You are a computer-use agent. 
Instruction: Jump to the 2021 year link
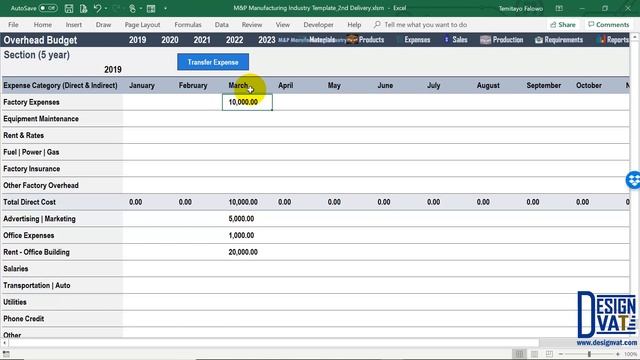click(202, 40)
